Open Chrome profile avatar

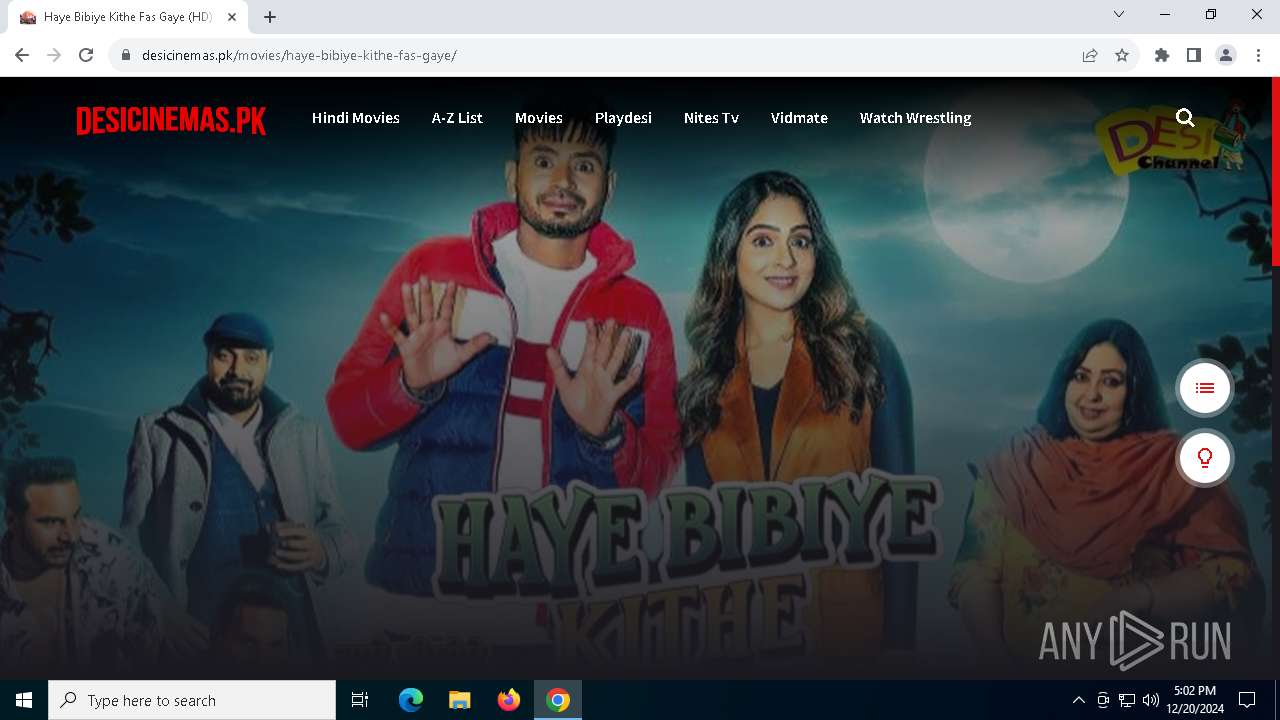[x=1226, y=55]
